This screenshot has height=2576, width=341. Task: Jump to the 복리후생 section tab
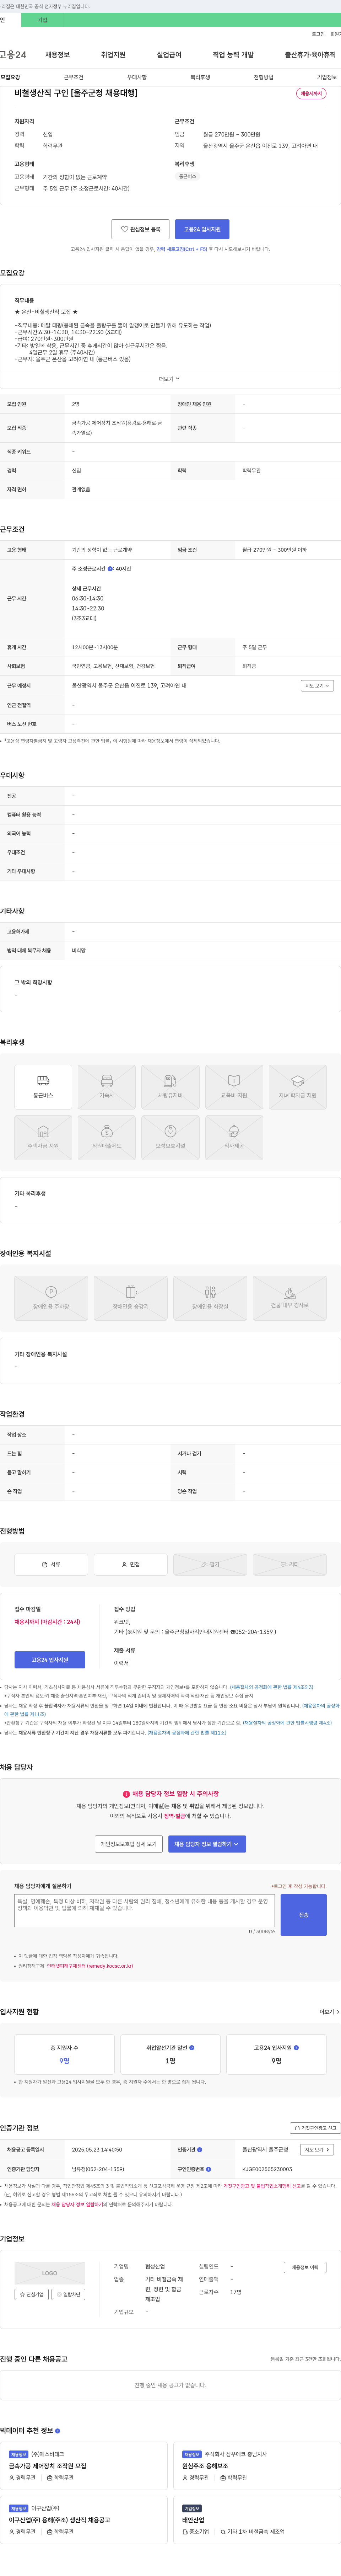click(x=200, y=77)
